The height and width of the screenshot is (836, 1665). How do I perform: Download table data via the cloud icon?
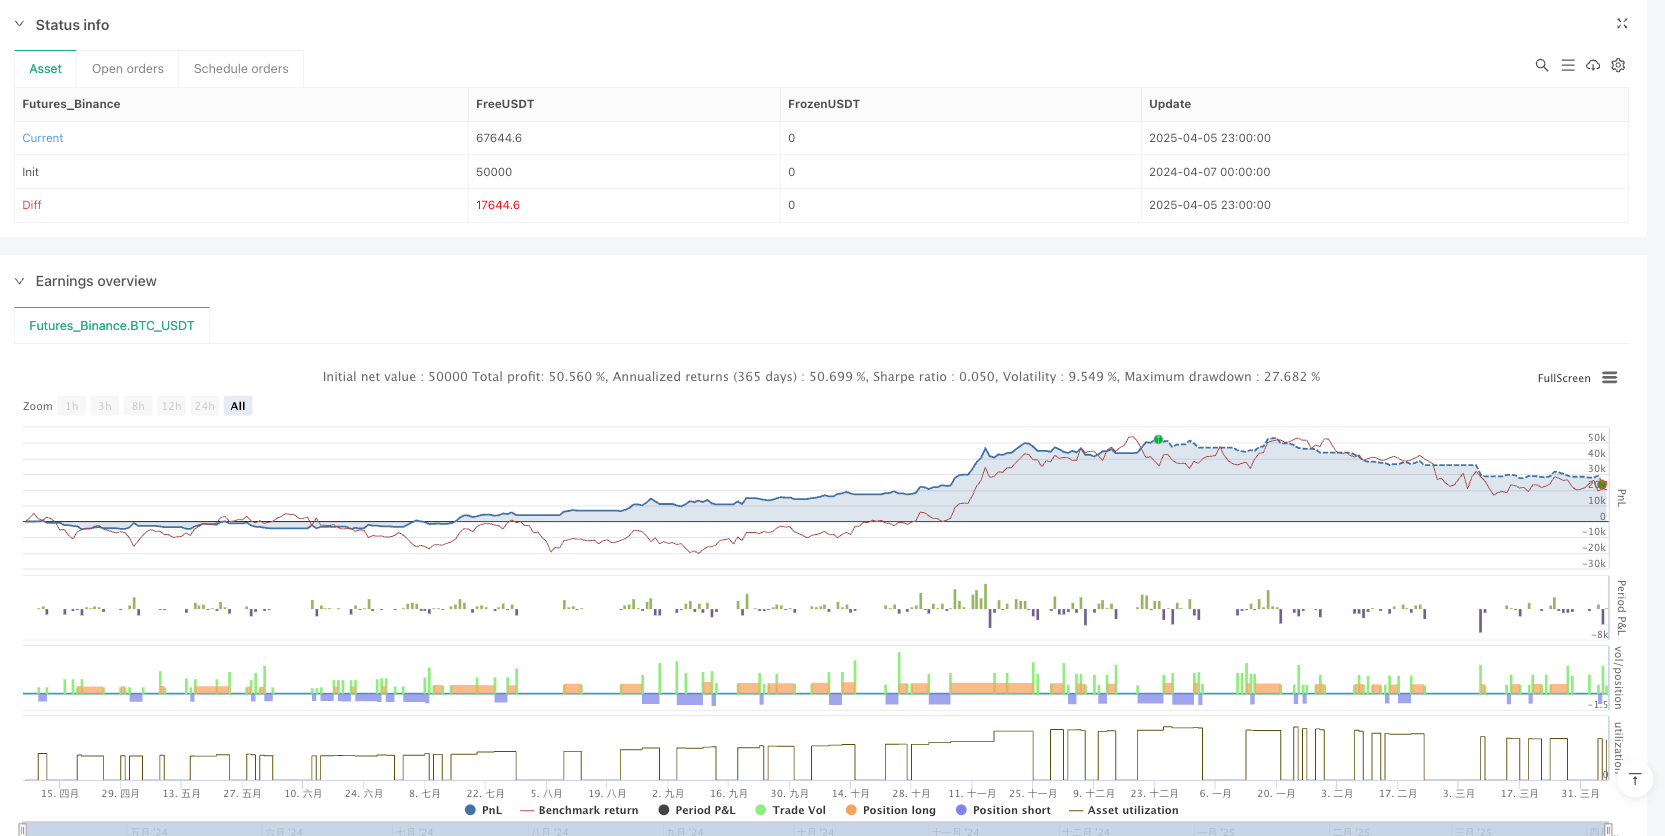[x=1593, y=65]
